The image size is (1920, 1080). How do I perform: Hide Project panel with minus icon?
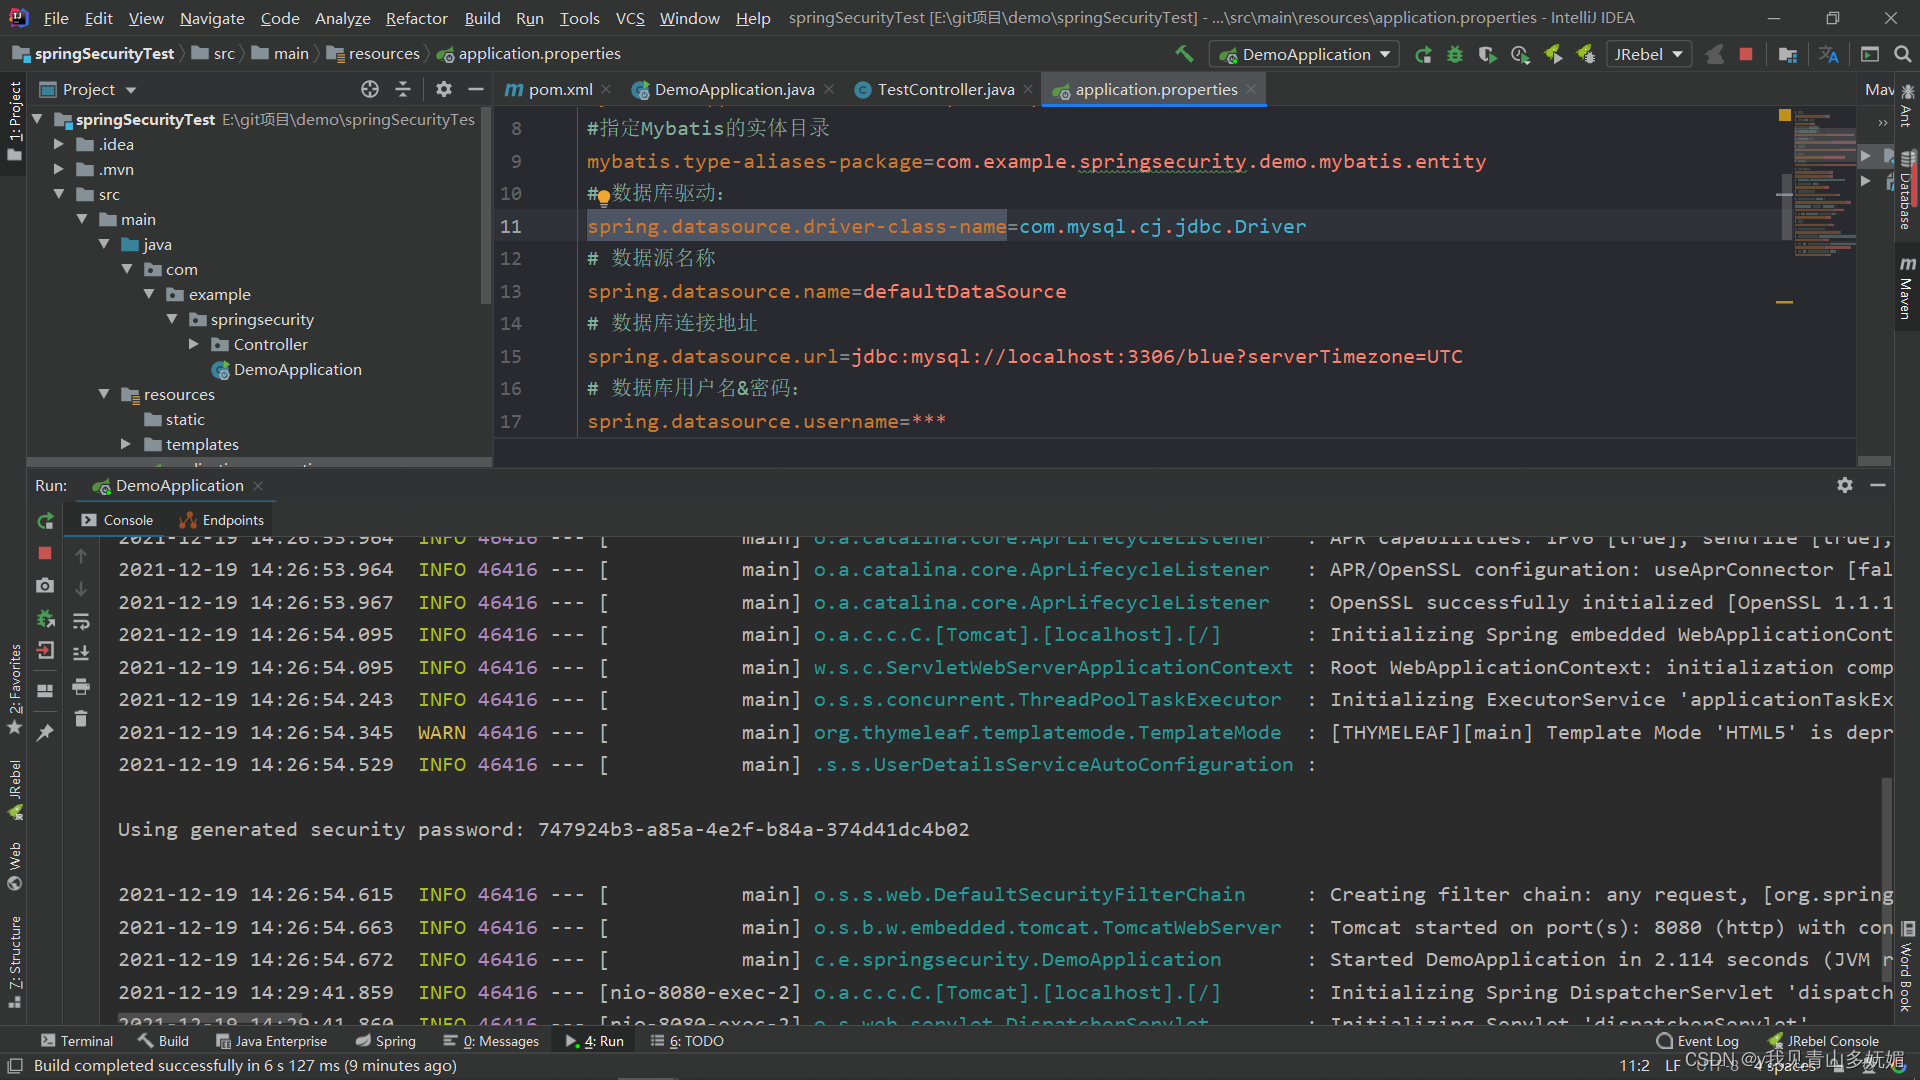pyautogui.click(x=476, y=90)
